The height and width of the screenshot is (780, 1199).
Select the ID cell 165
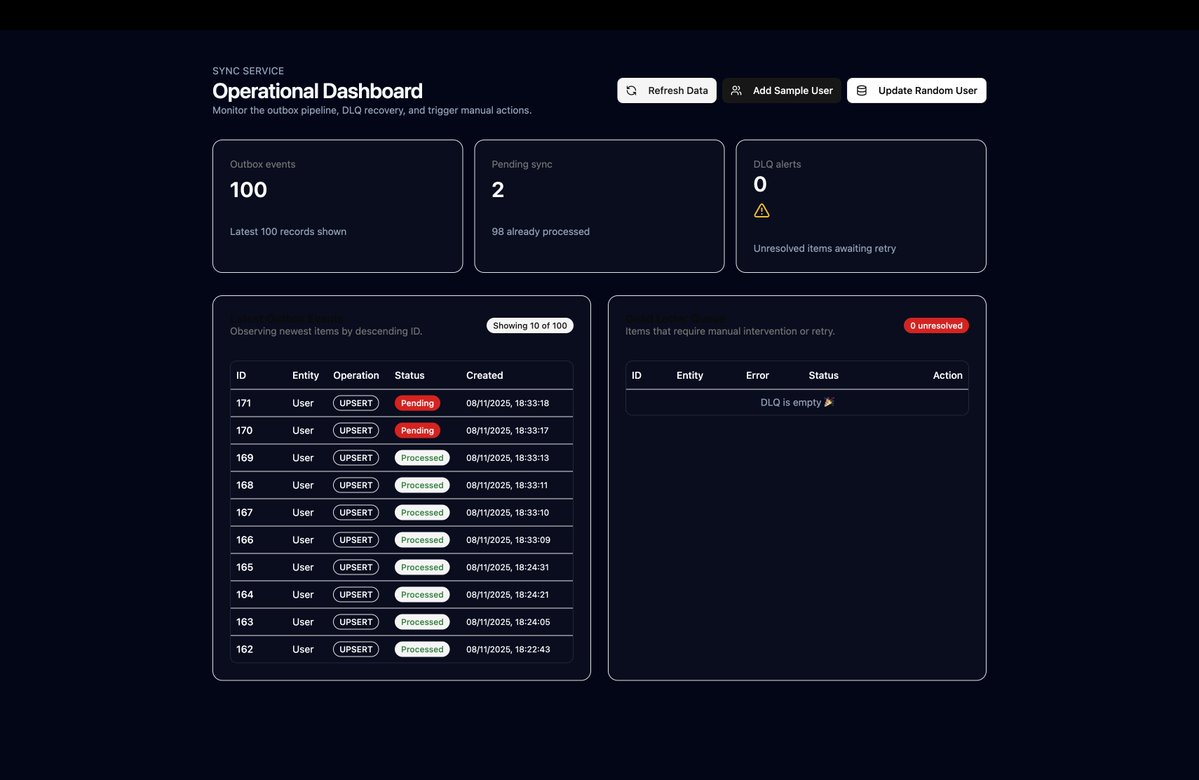tap(245, 567)
